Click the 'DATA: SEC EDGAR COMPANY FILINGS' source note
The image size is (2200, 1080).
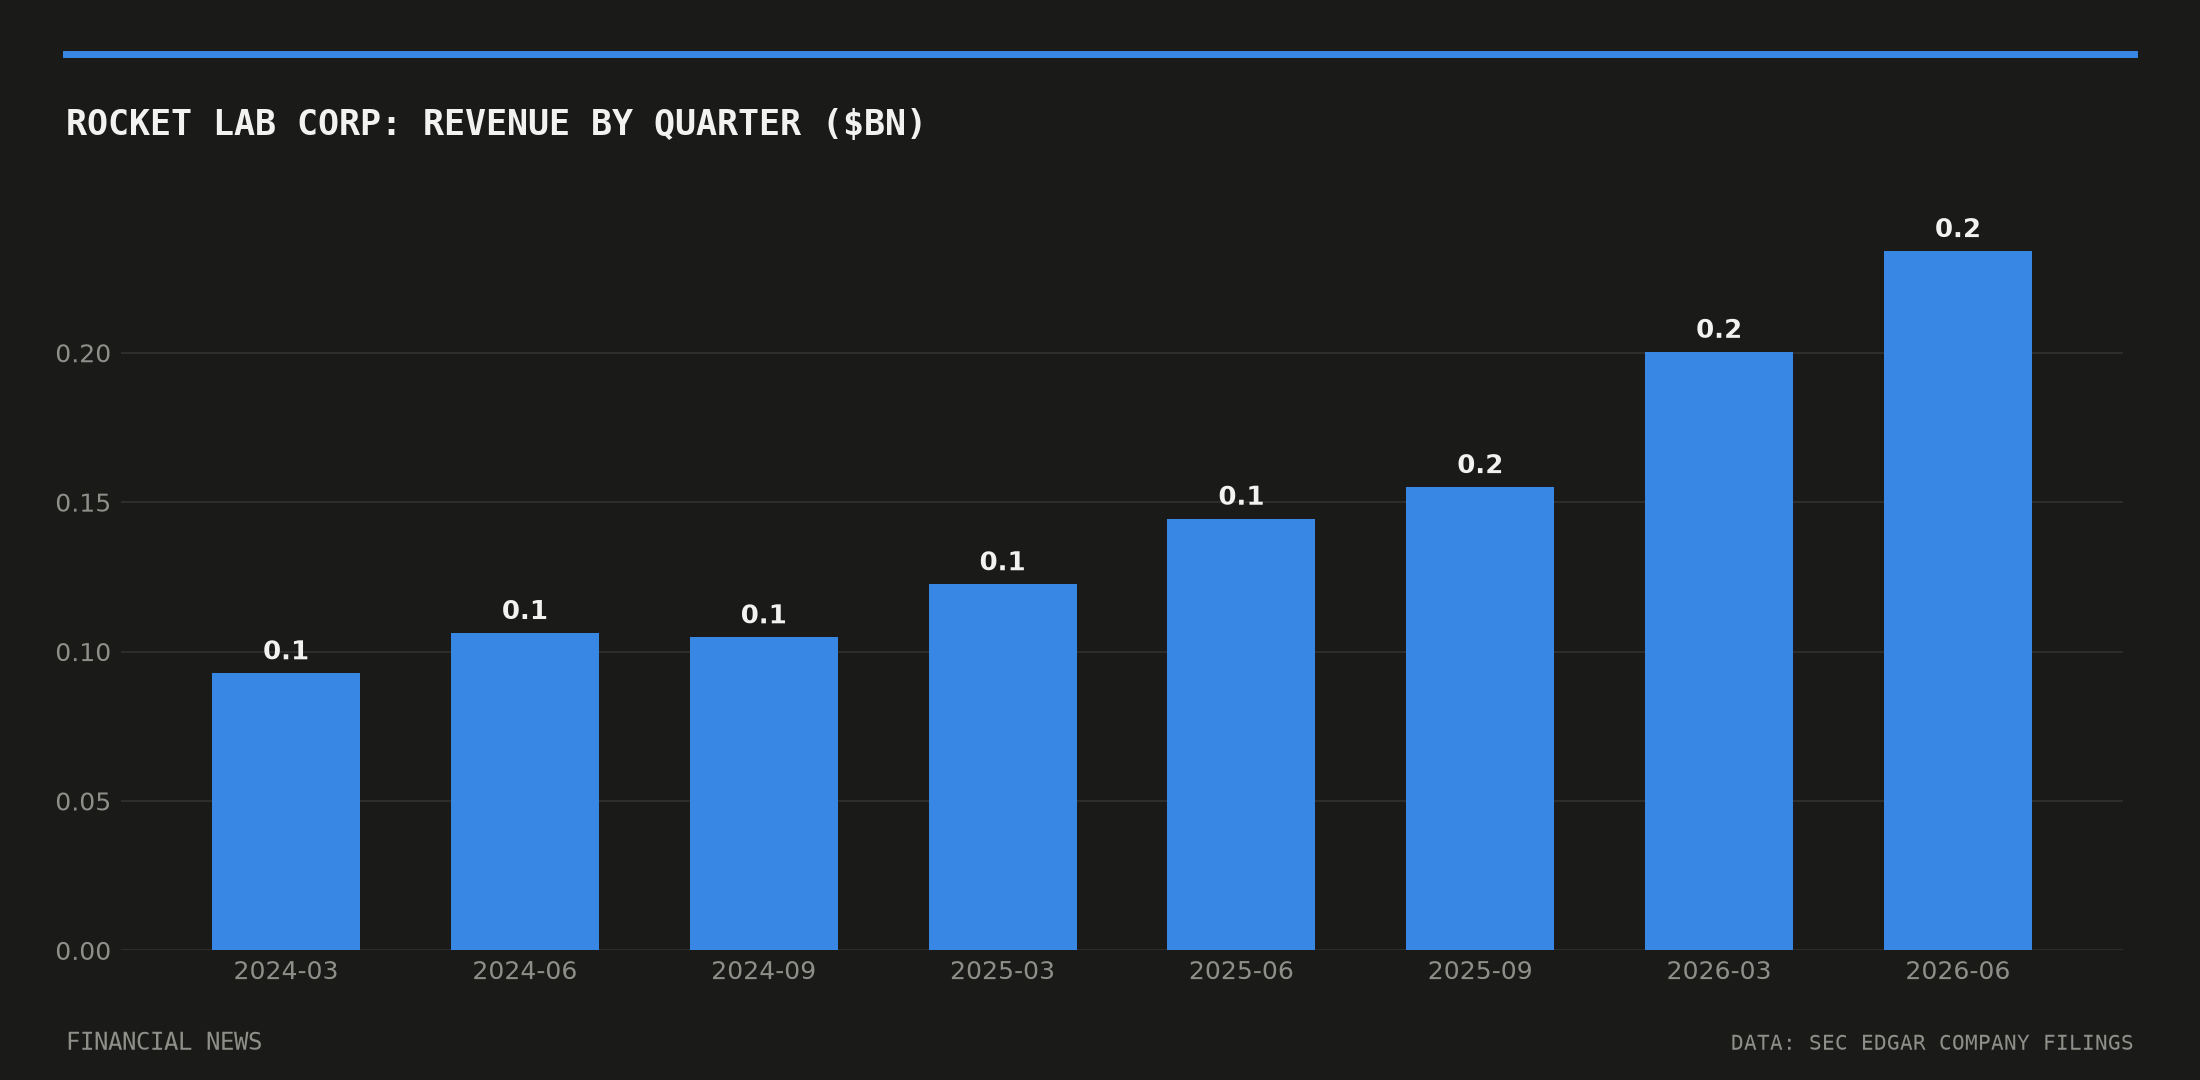point(1932,1043)
